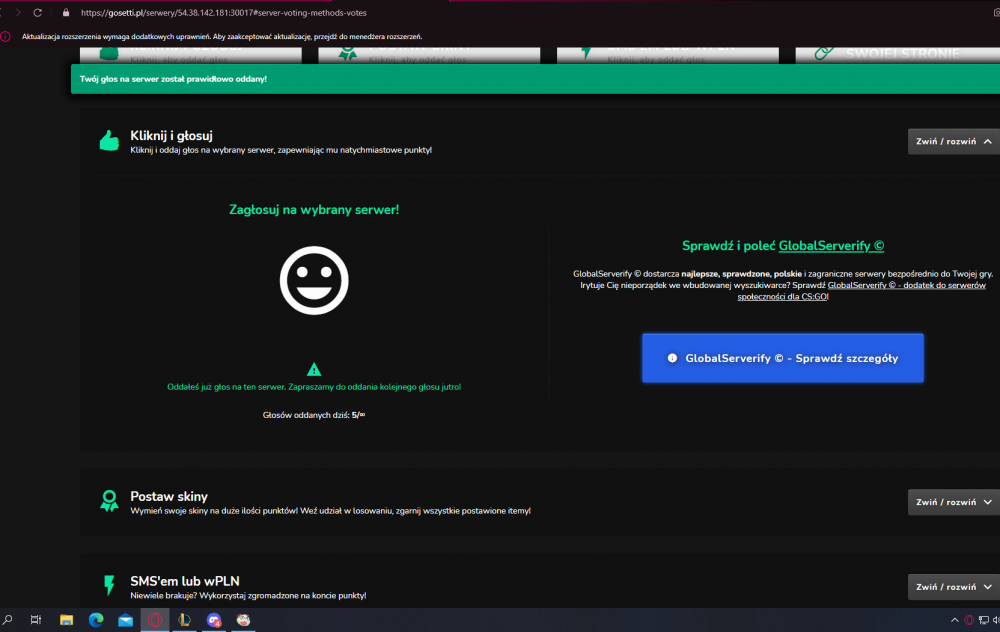Go forward with the browser arrow
The width and height of the screenshot is (1000, 632).
pos(18,13)
